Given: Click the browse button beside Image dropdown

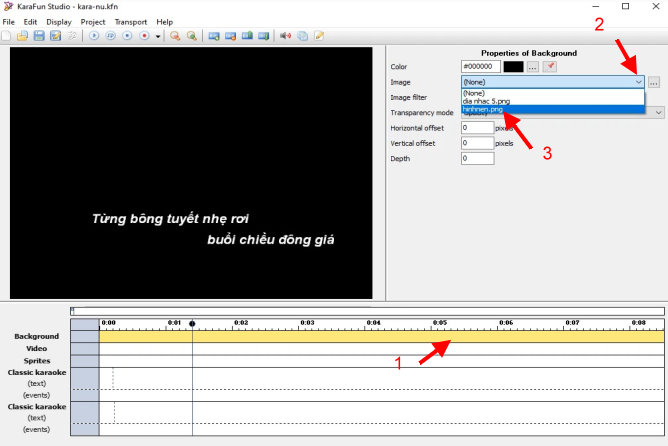Looking at the screenshot, I should [x=654, y=82].
